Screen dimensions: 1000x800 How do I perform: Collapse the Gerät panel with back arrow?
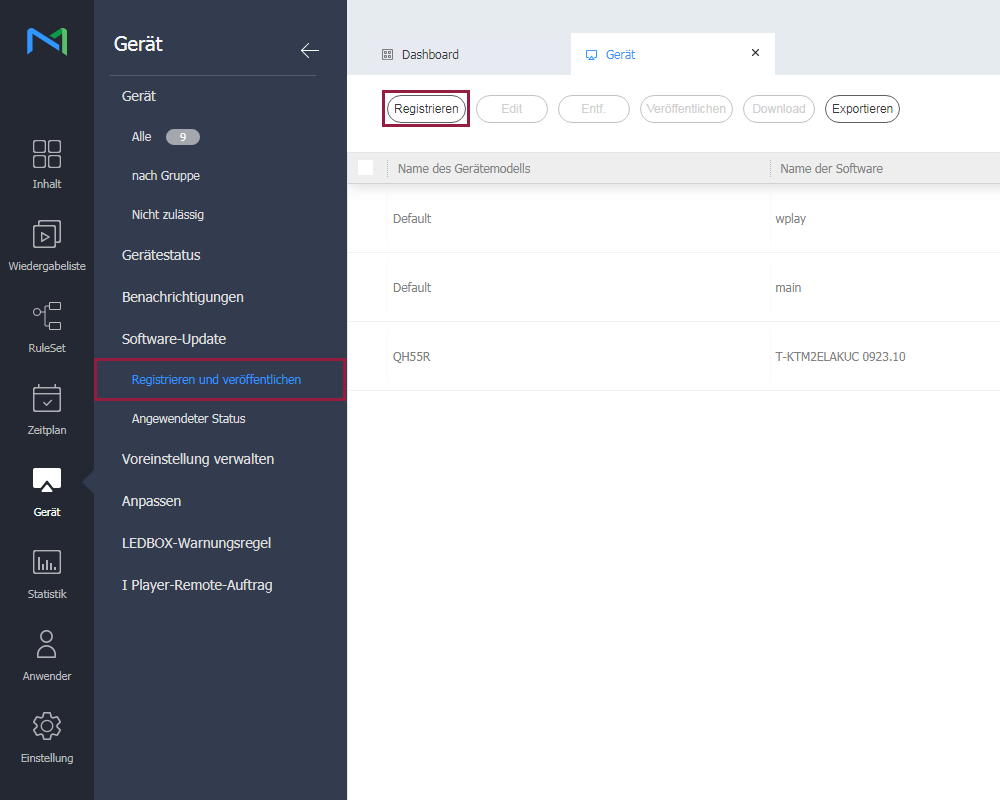pyautogui.click(x=310, y=50)
